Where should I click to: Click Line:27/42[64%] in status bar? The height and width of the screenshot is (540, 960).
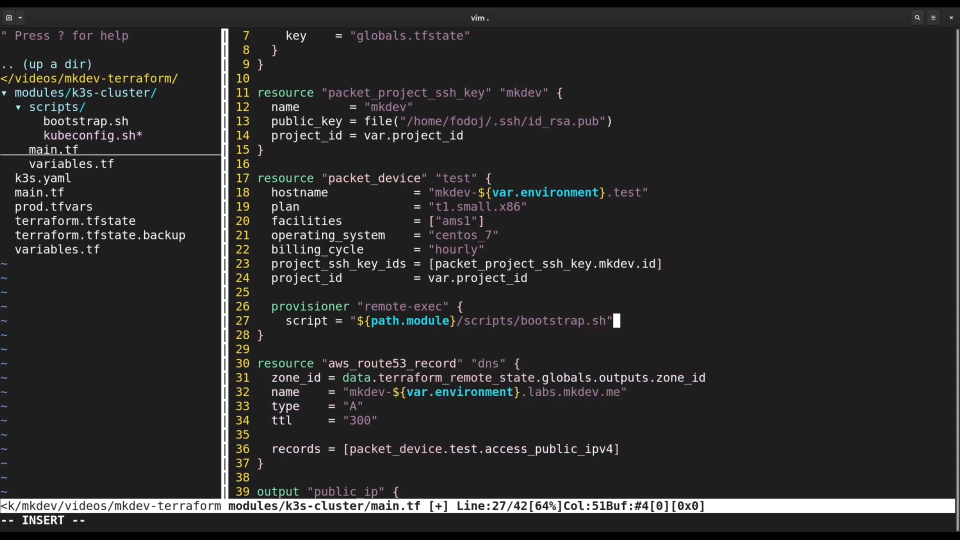(x=509, y=506)
